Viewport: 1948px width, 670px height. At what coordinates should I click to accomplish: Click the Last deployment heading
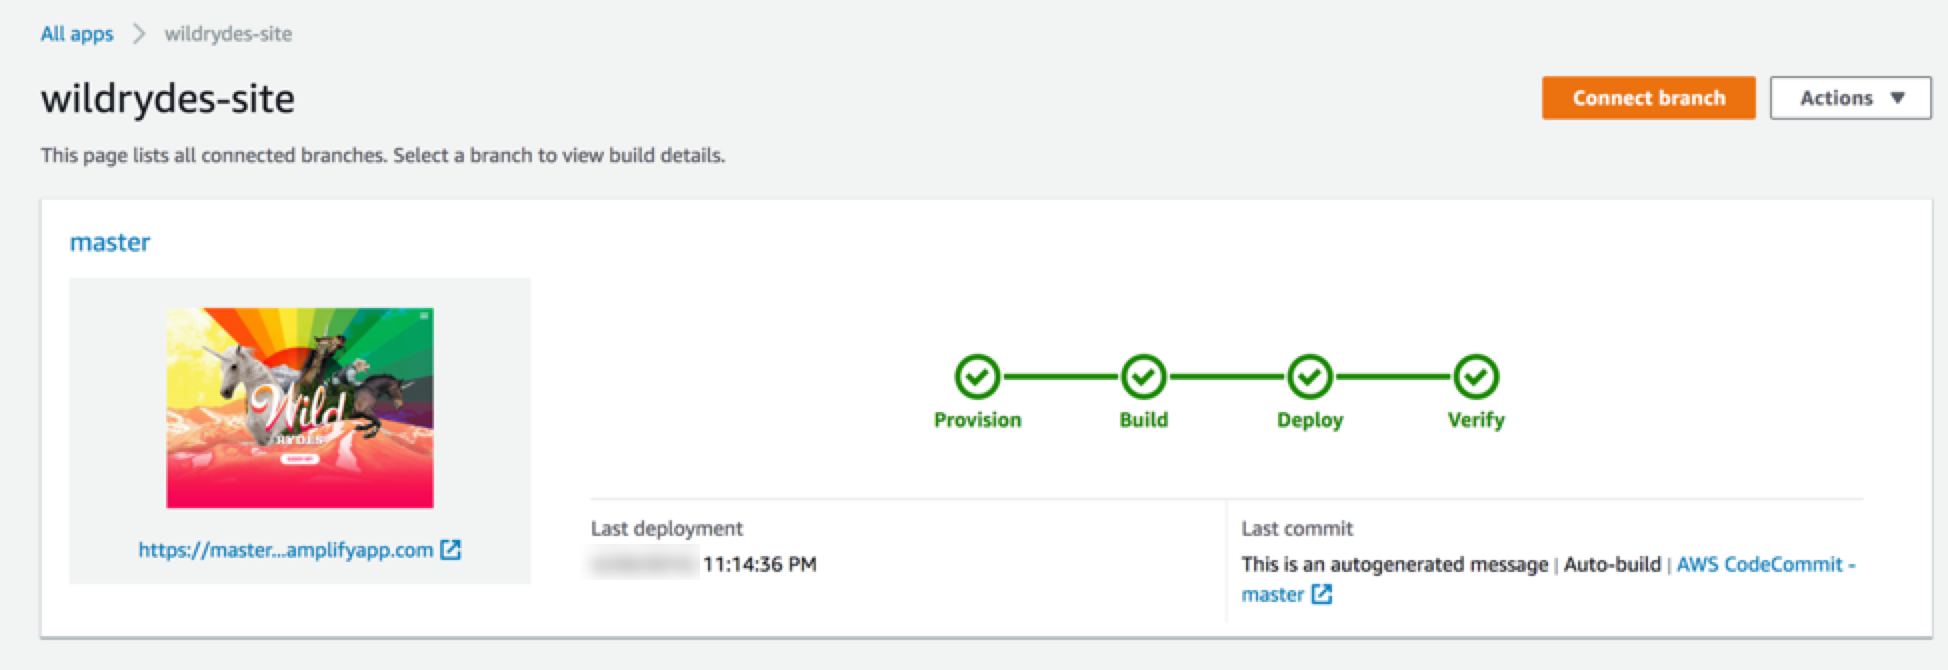click(x=666, y=529)
